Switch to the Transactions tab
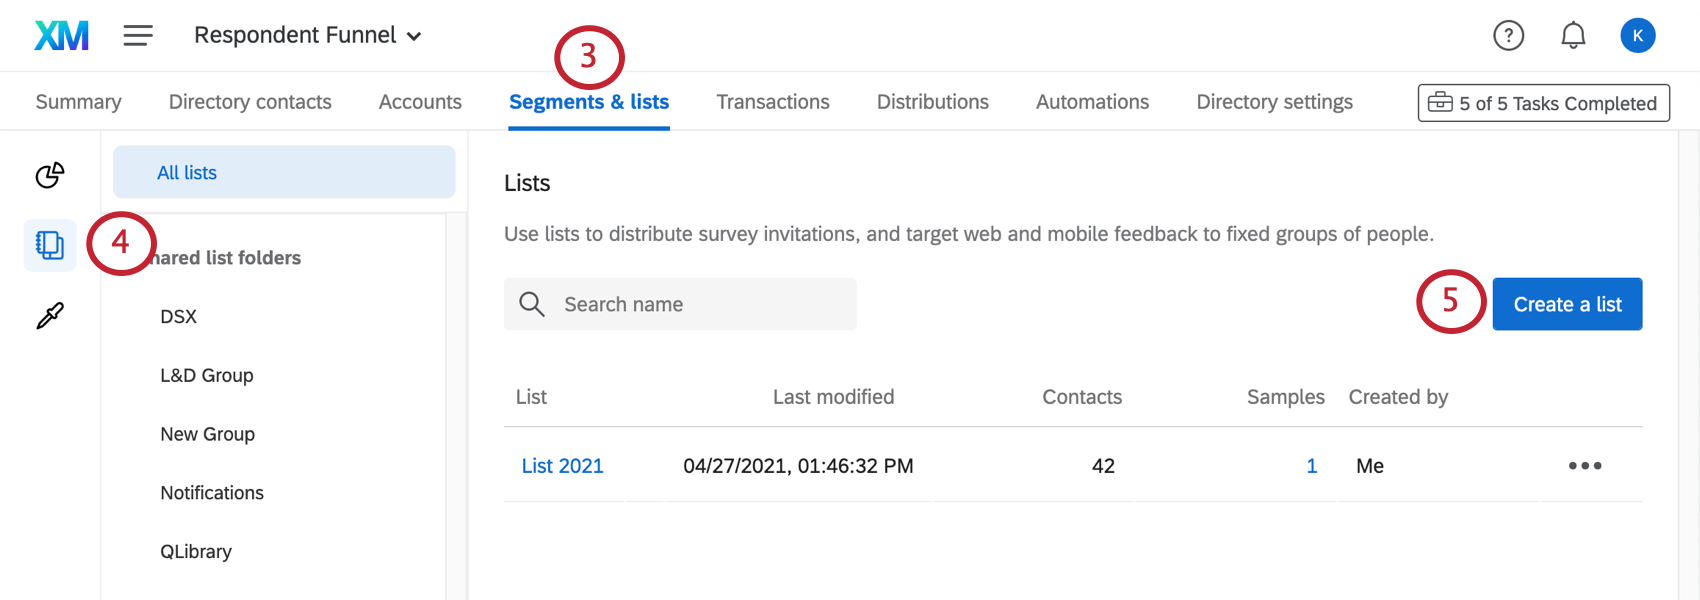The height and width of the screenshot is (600, 1700). [773, 102]
